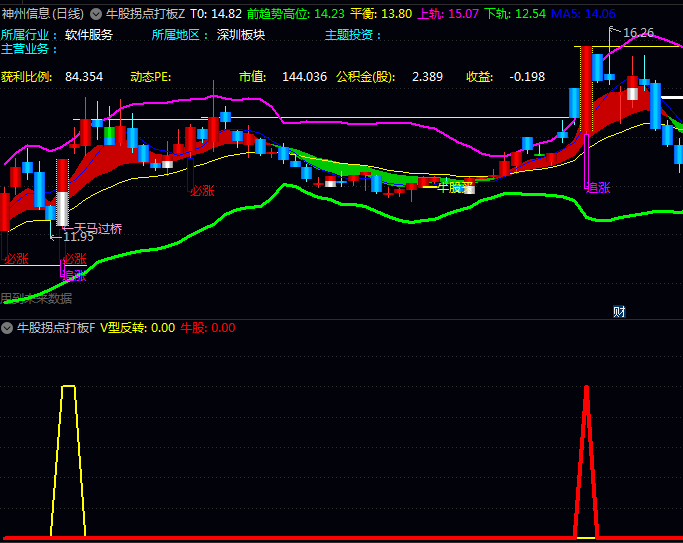Expand the 牛股拐点打板Z indicator dropdown
Image resolution: width=683 pixels, height=543 pixels.
coord(96,14)
